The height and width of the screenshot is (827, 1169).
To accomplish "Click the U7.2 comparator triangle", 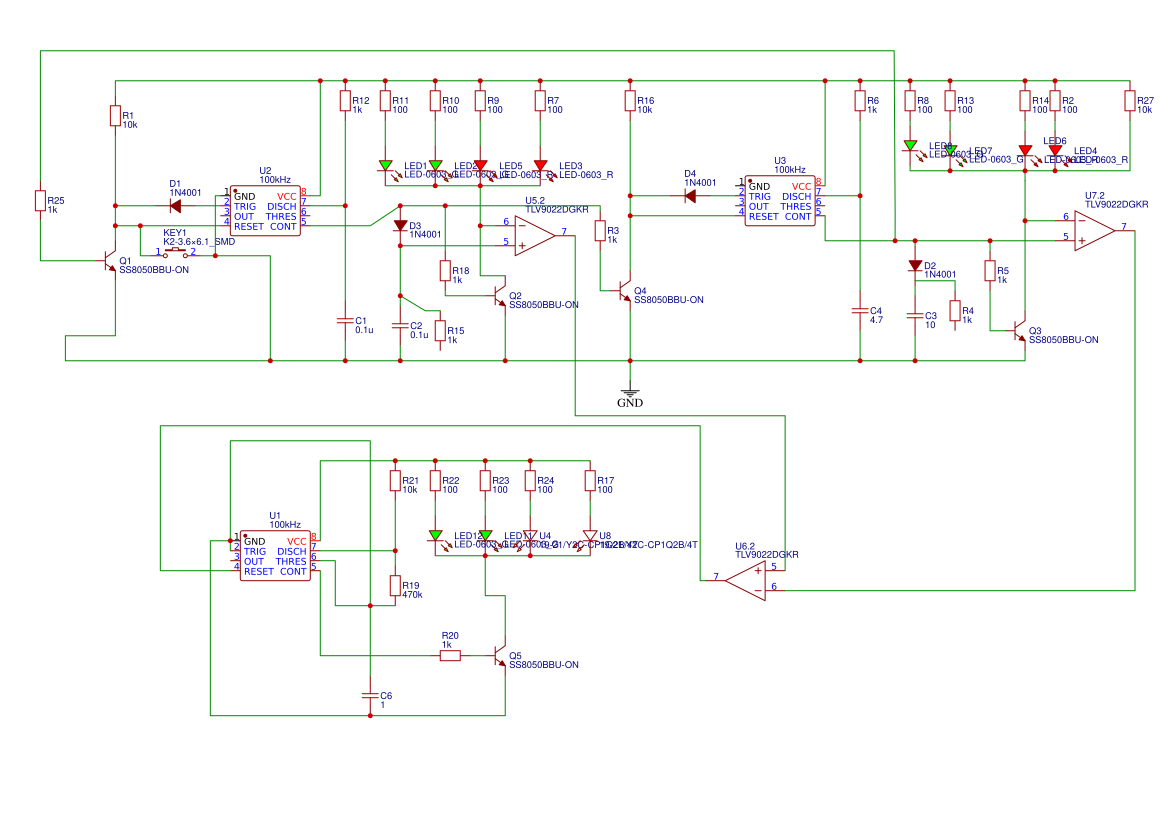I will [1094, 231].
